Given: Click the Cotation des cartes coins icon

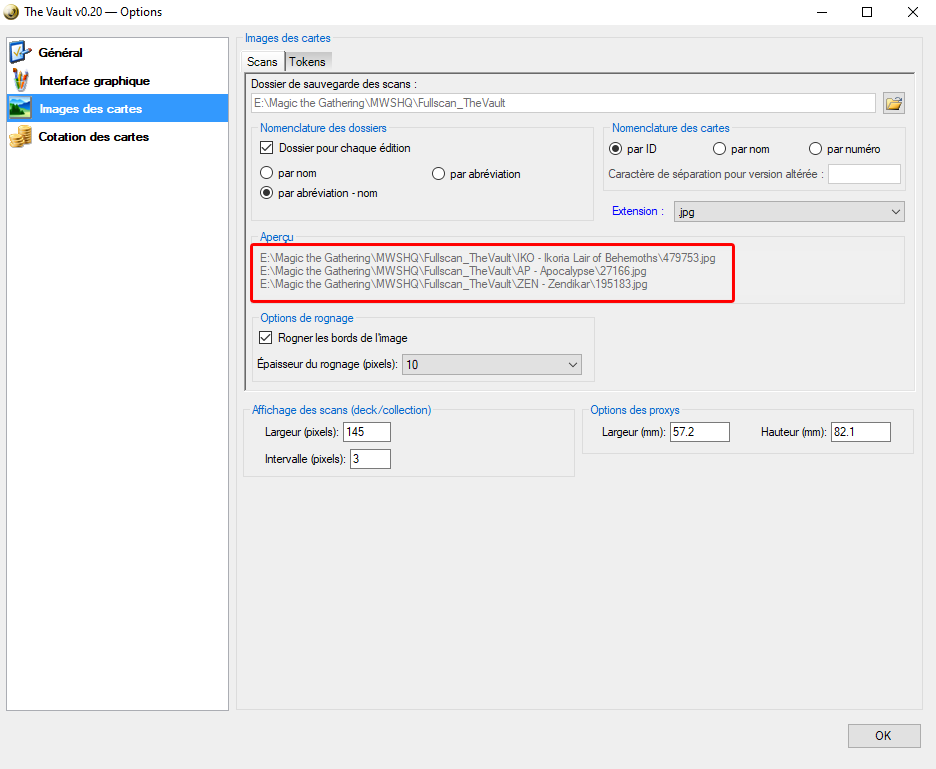Looking at the screenshot, I should (20, 136).
